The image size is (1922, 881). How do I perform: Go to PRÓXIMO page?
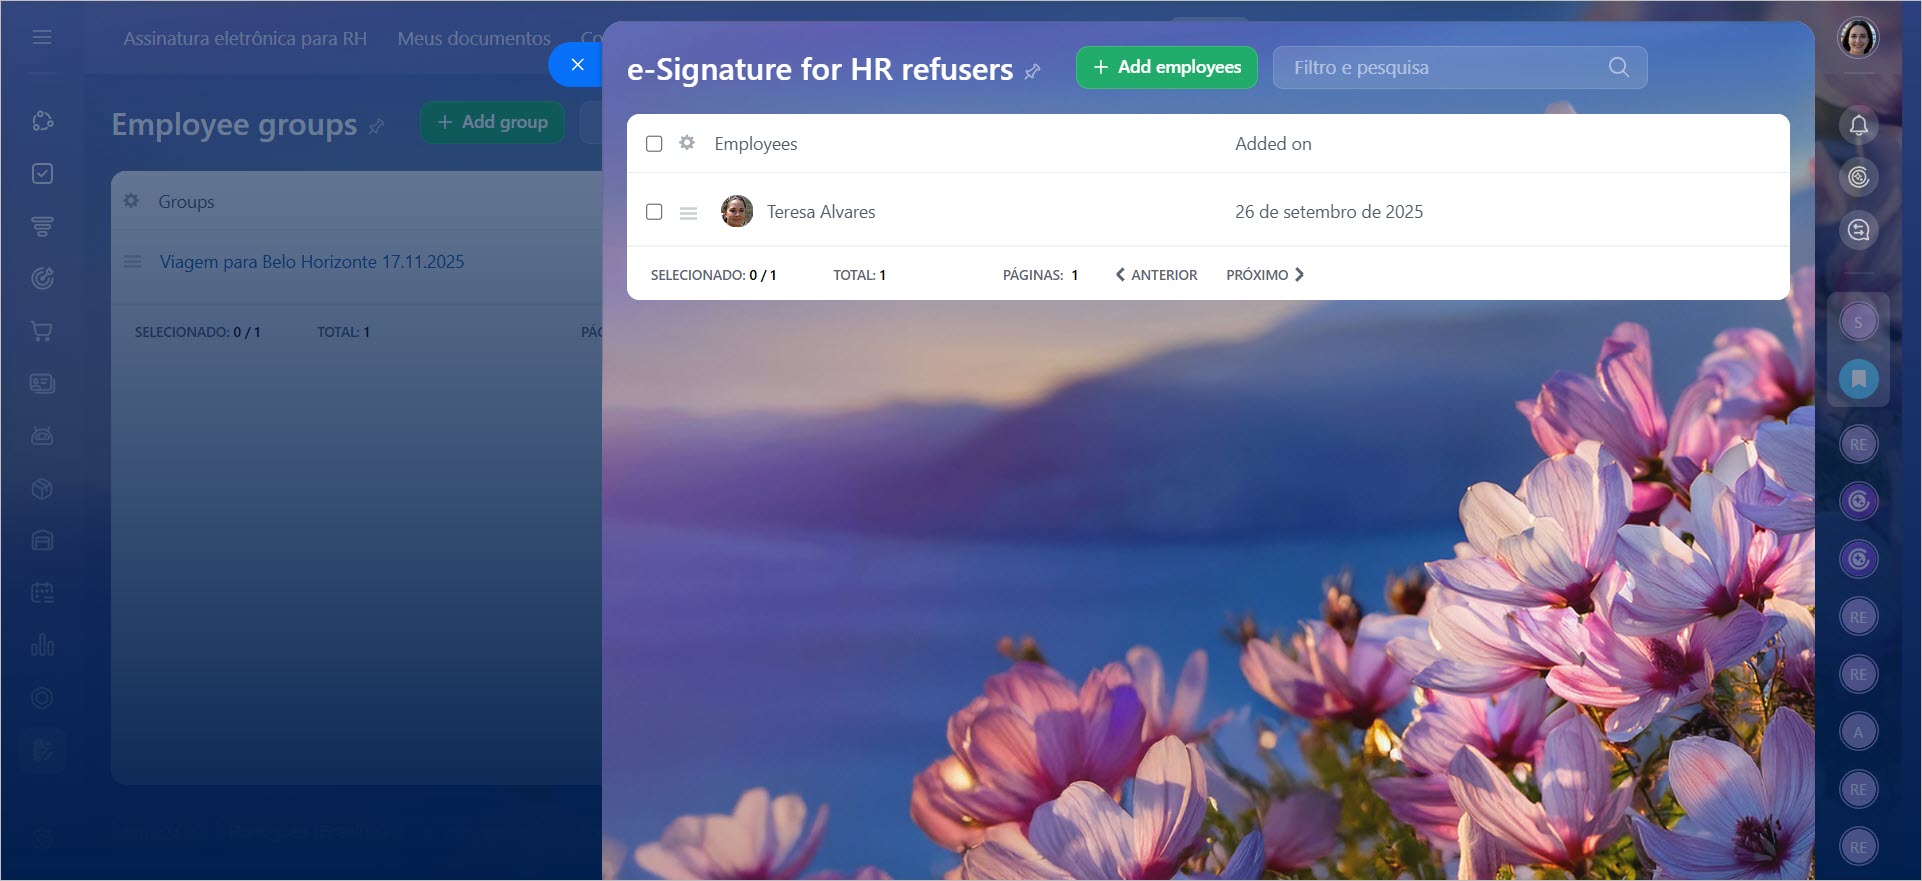pyautogui.click(x=1265, y=275)
